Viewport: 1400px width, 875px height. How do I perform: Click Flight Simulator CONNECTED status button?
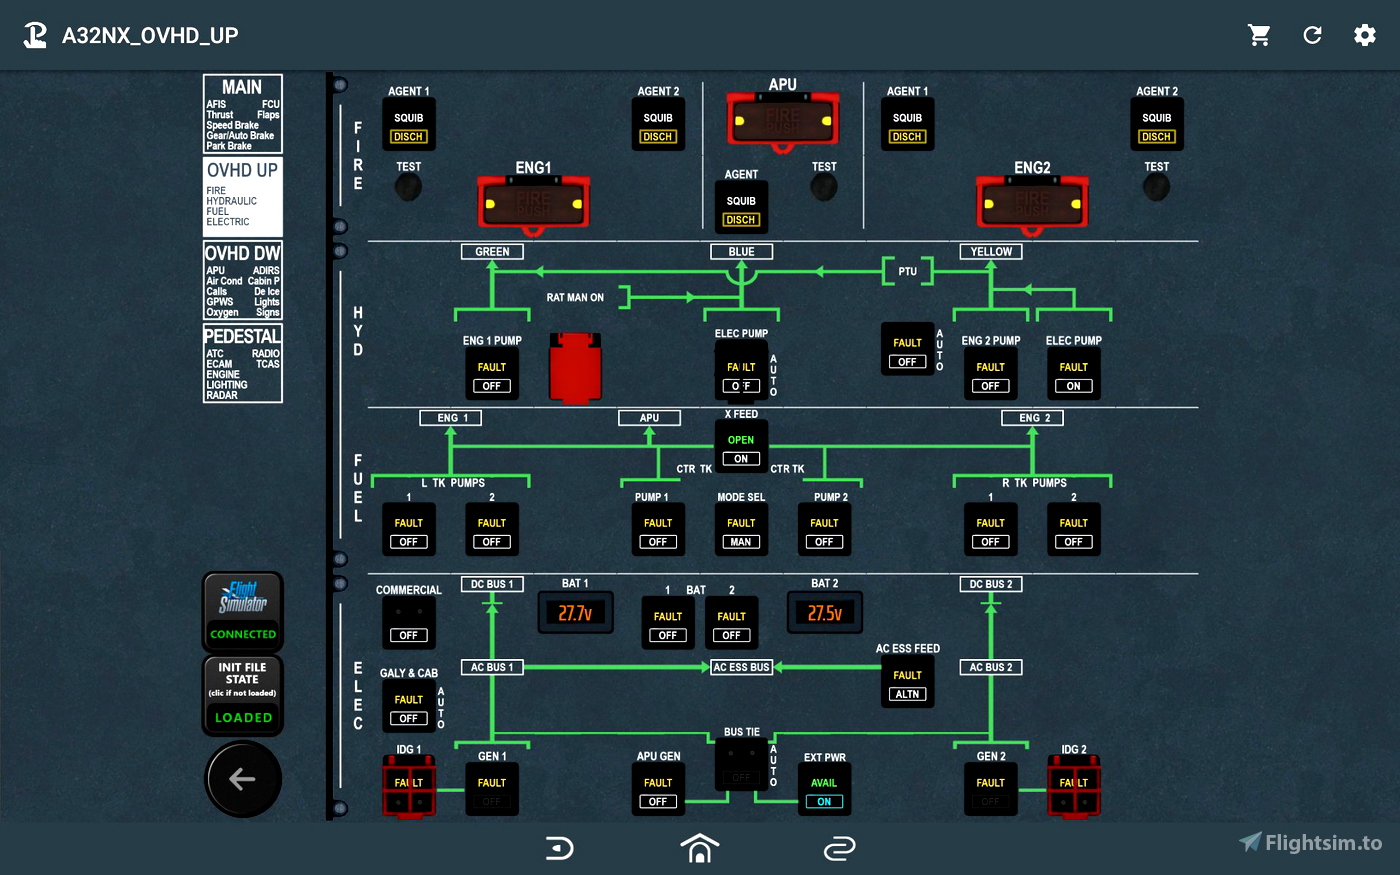pos(243,611)
